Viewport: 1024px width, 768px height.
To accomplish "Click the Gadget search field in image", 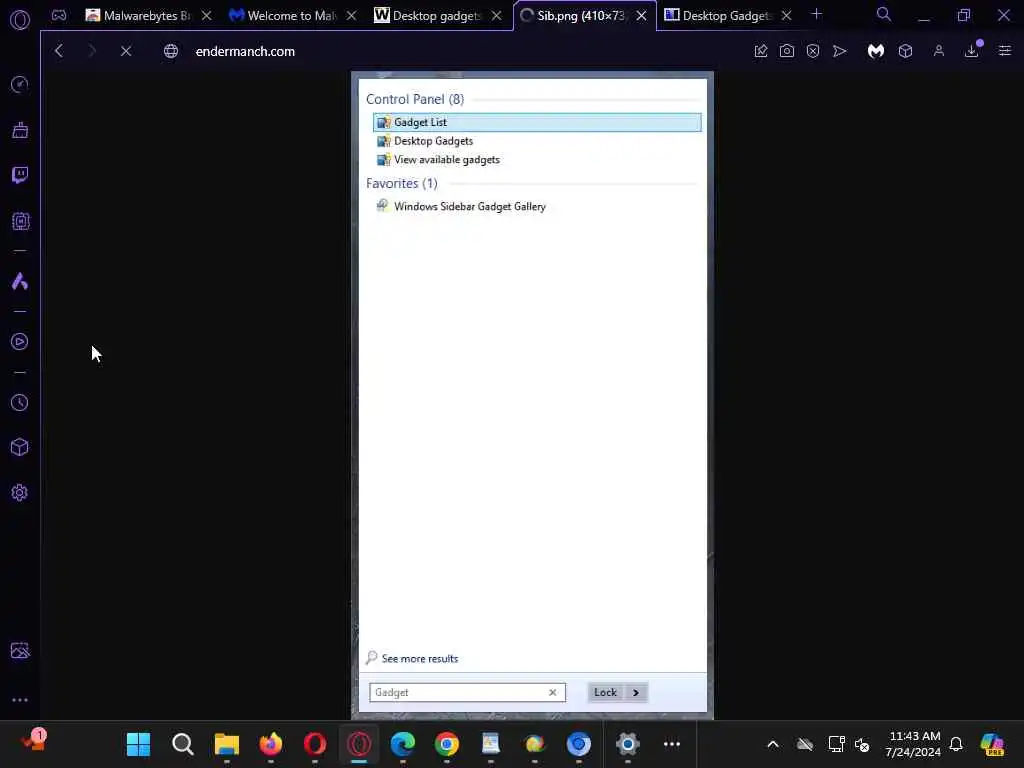I will (x=467, y=692).
